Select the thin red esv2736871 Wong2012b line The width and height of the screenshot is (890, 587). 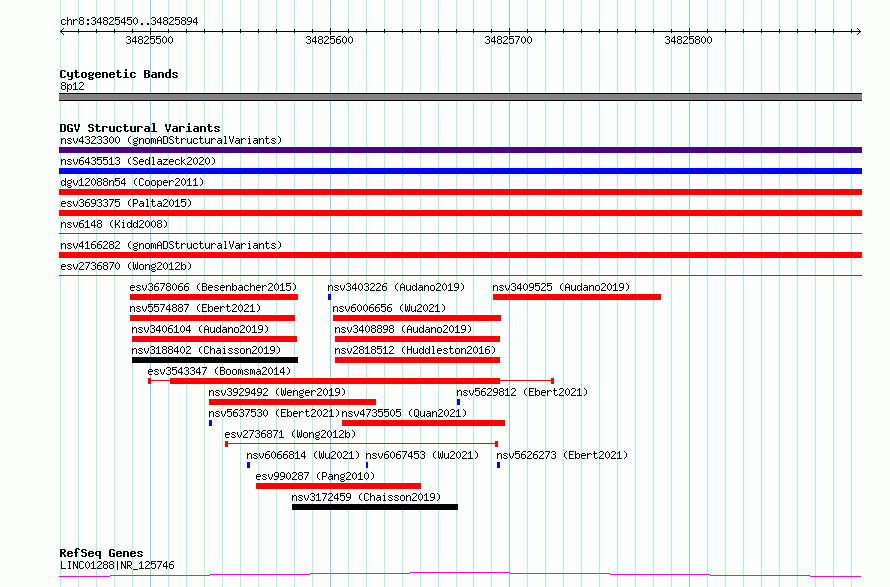tap(362, 443)
